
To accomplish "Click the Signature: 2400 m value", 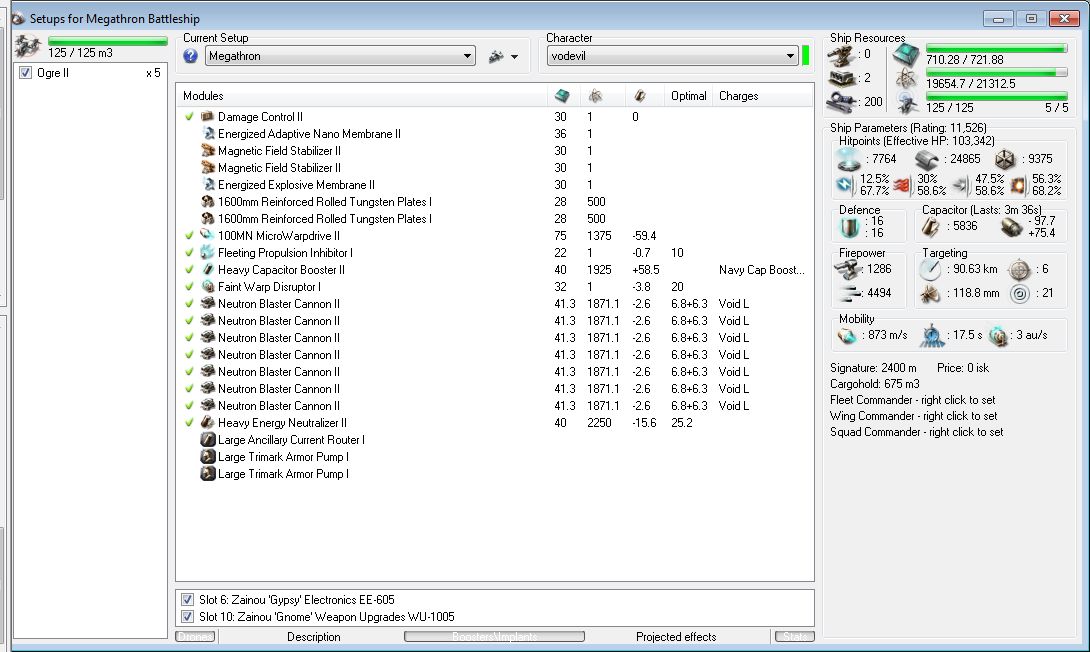I will (873, 368).
